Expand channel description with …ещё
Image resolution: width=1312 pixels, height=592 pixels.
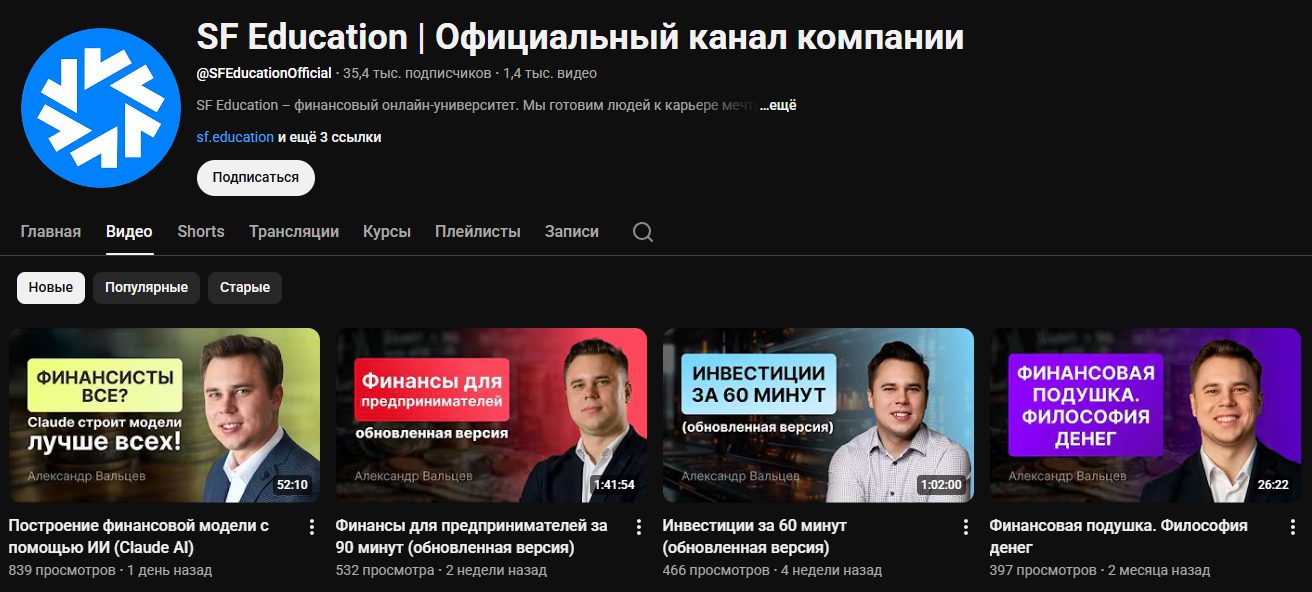coord(778,105)
